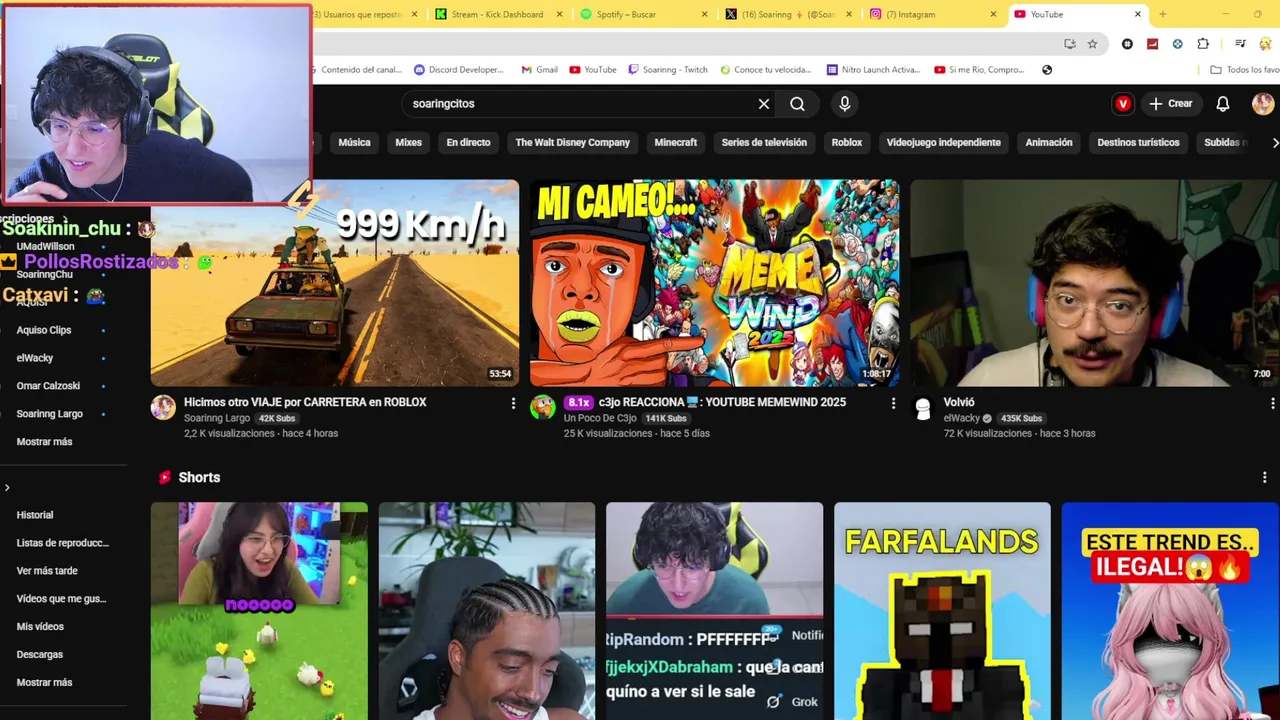Open the FARFALANDS short thumbnail
This screenshot has width=1280, height=720.
942,611
